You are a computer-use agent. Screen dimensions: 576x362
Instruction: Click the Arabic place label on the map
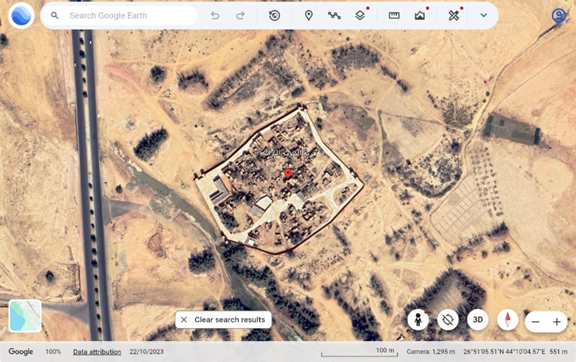point(288,153)
